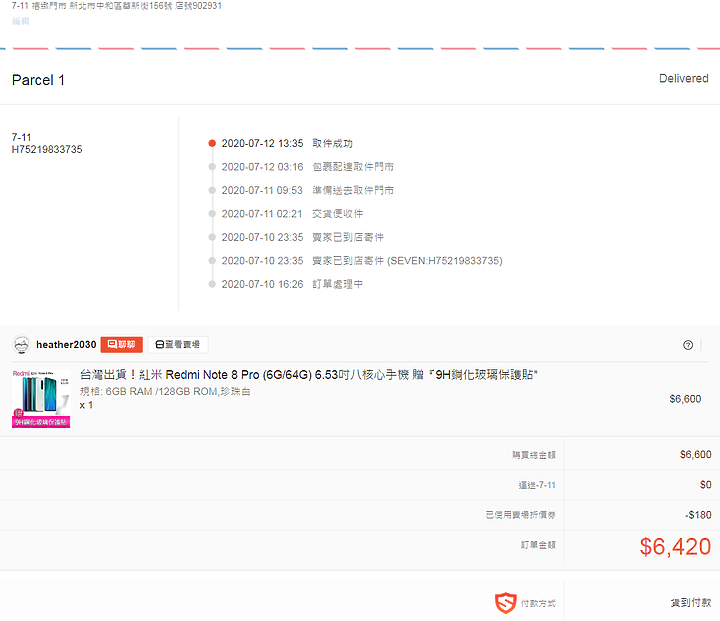Select the 2020-07-11 02:21 tracking entry
Image resolution: width=720 pixels, height=621 pixels.
292,214
